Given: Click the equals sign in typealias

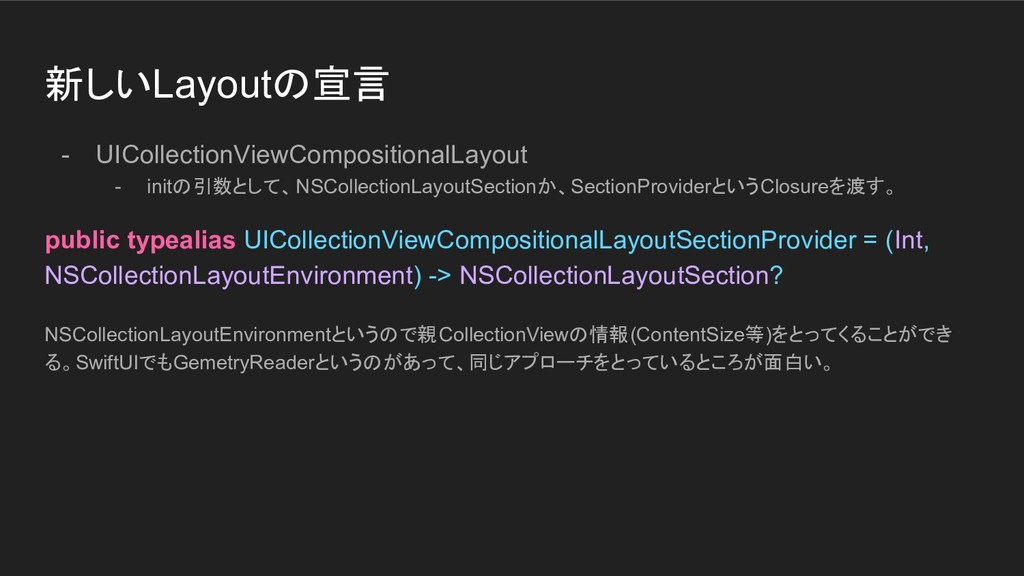Looking at the screenshot, I should 870,241.
